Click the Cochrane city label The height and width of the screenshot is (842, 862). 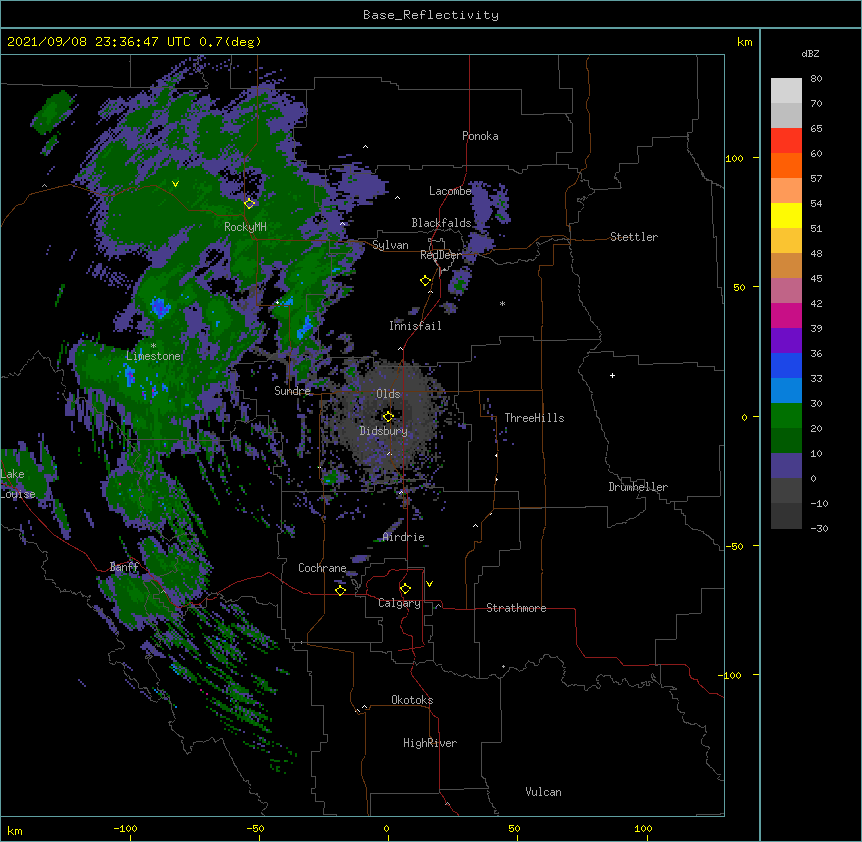pos(322,568)
